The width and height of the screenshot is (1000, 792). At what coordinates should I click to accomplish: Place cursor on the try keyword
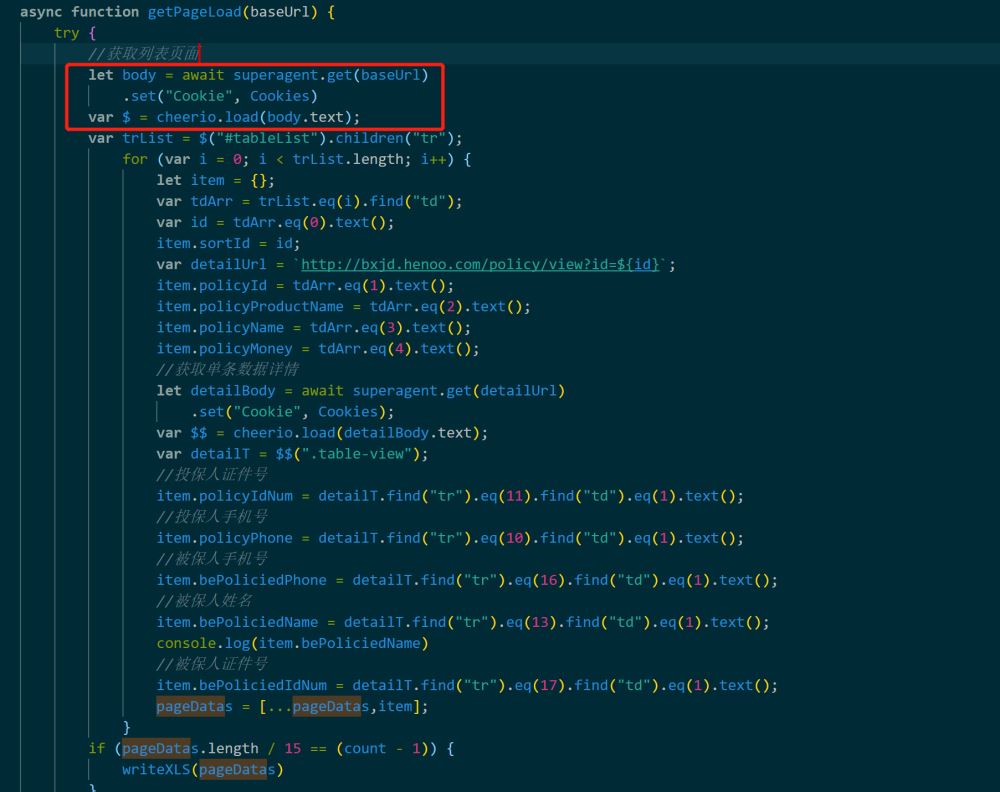coord(66,33)
